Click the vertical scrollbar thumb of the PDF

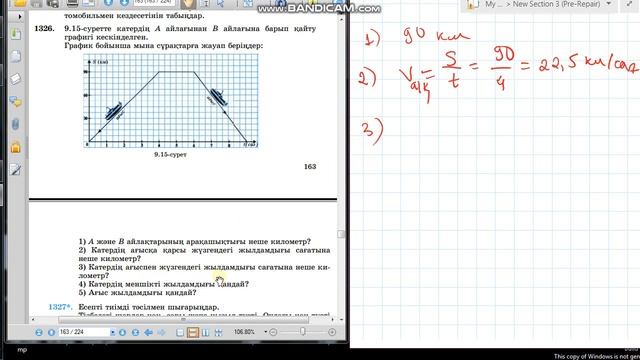[341, 234]
